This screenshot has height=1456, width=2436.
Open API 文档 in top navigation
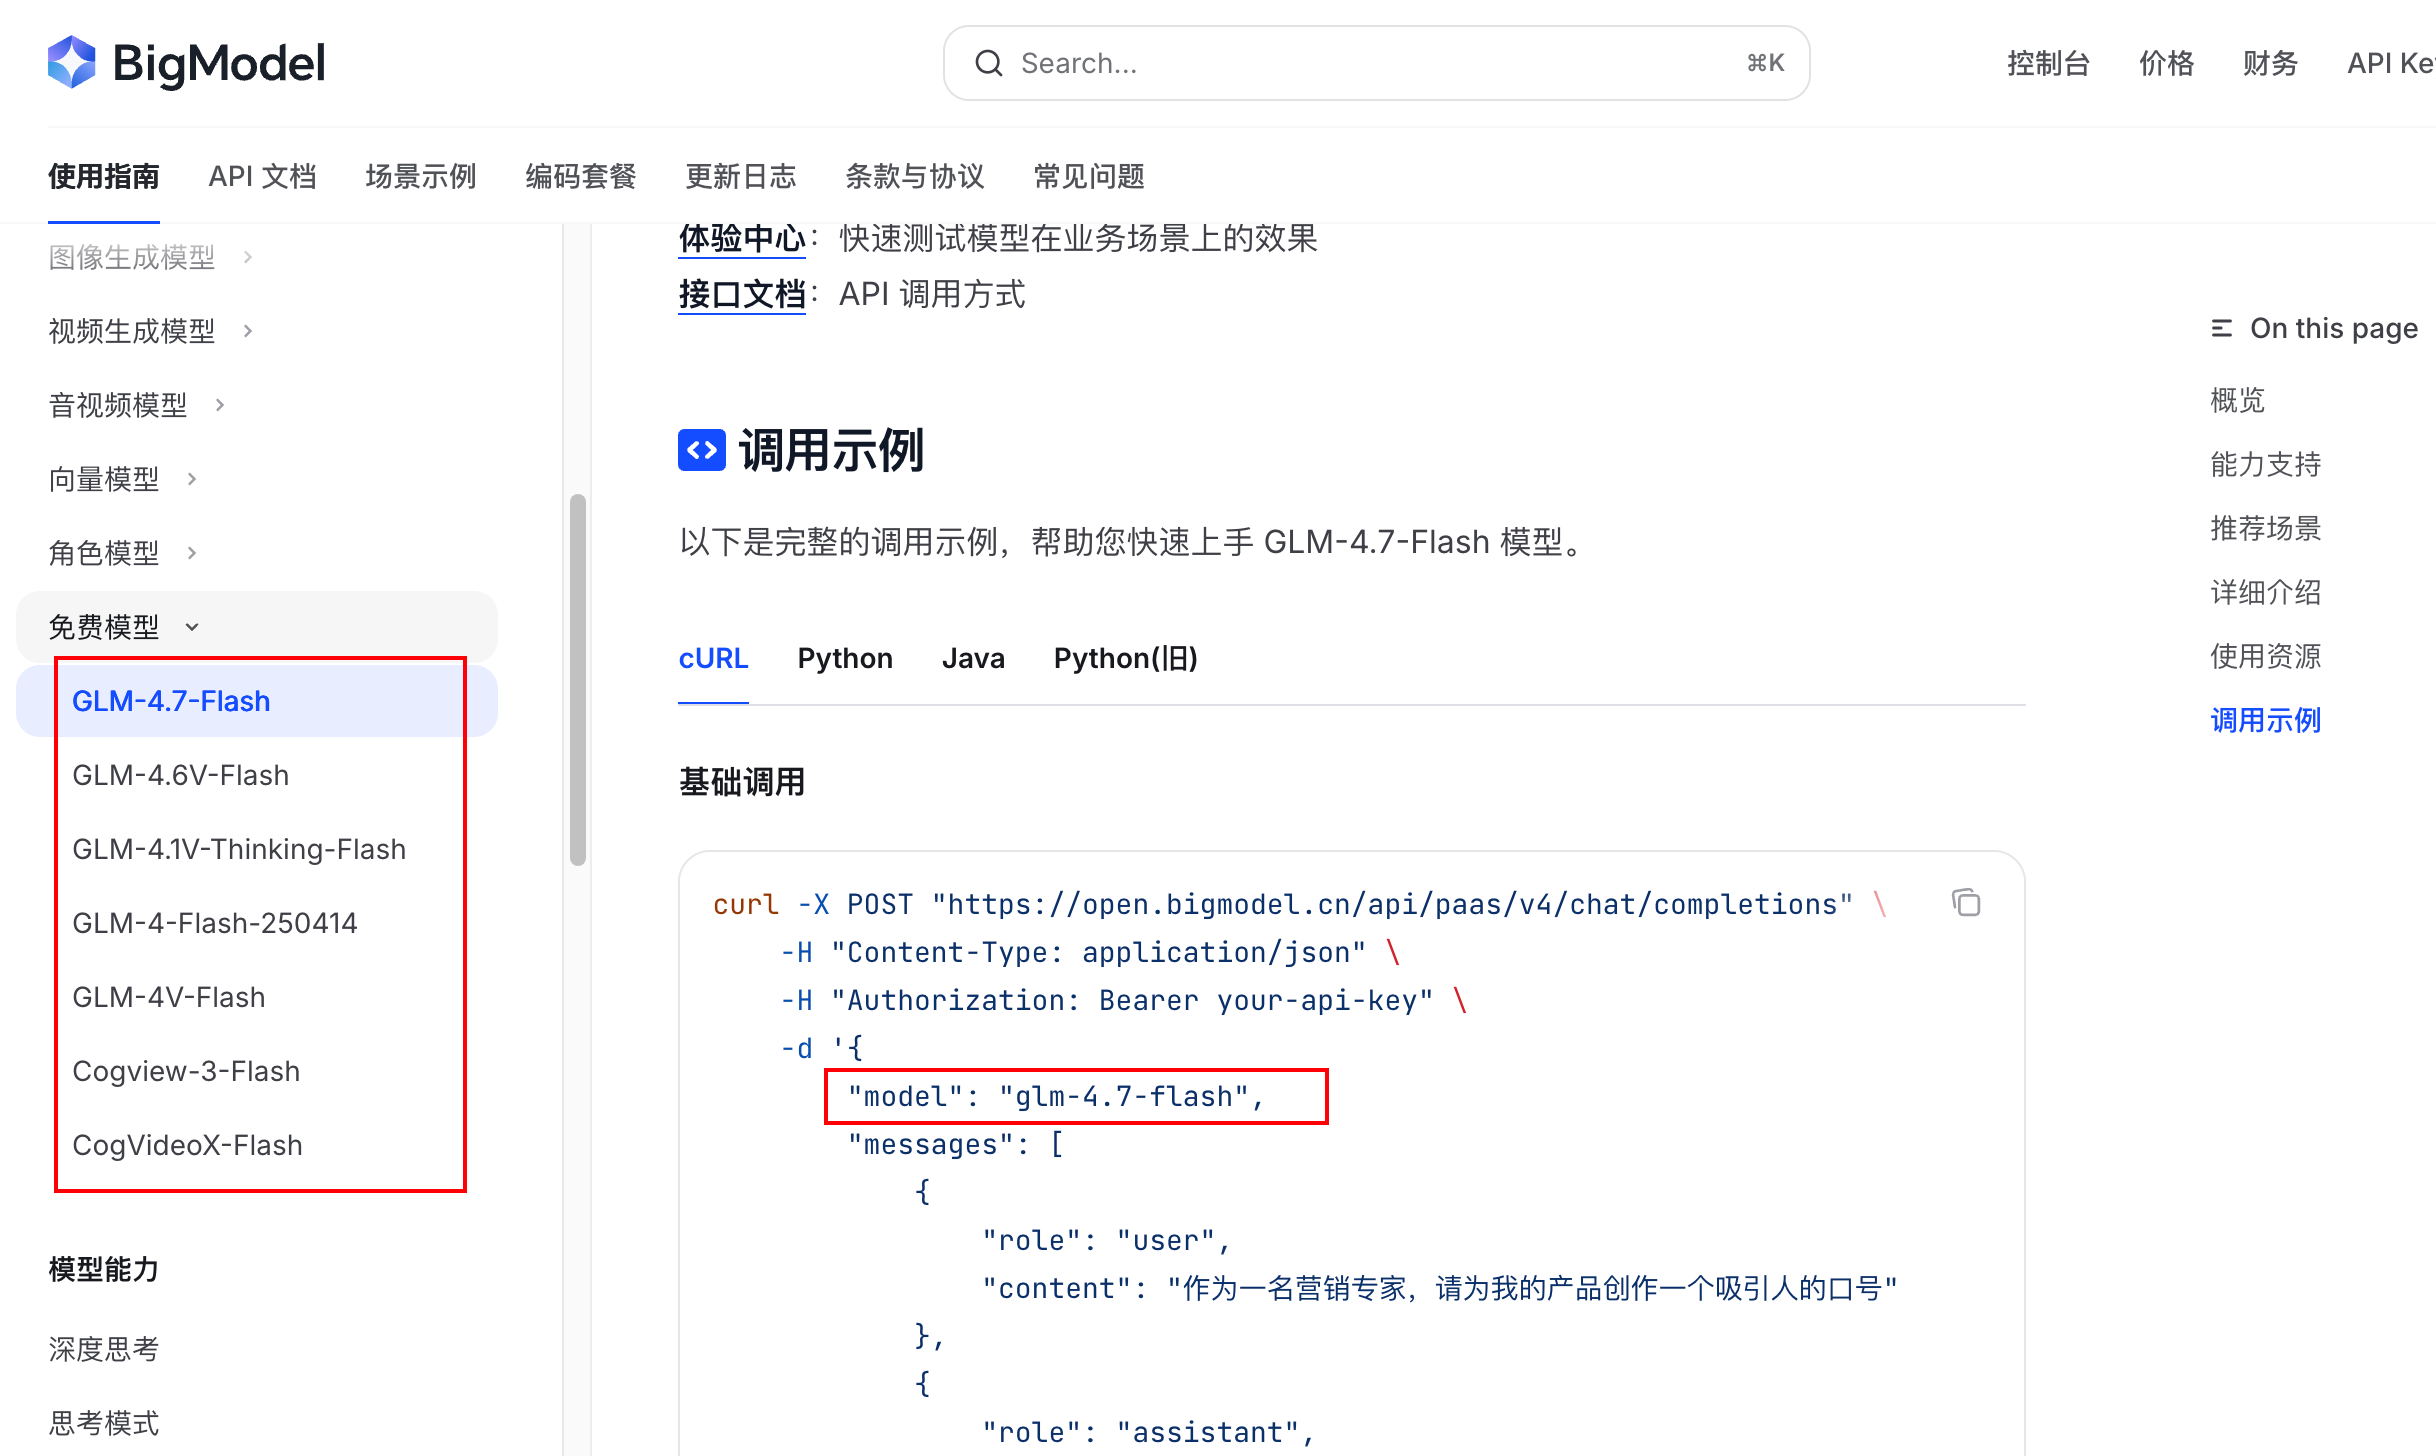[x=262, y=176]
